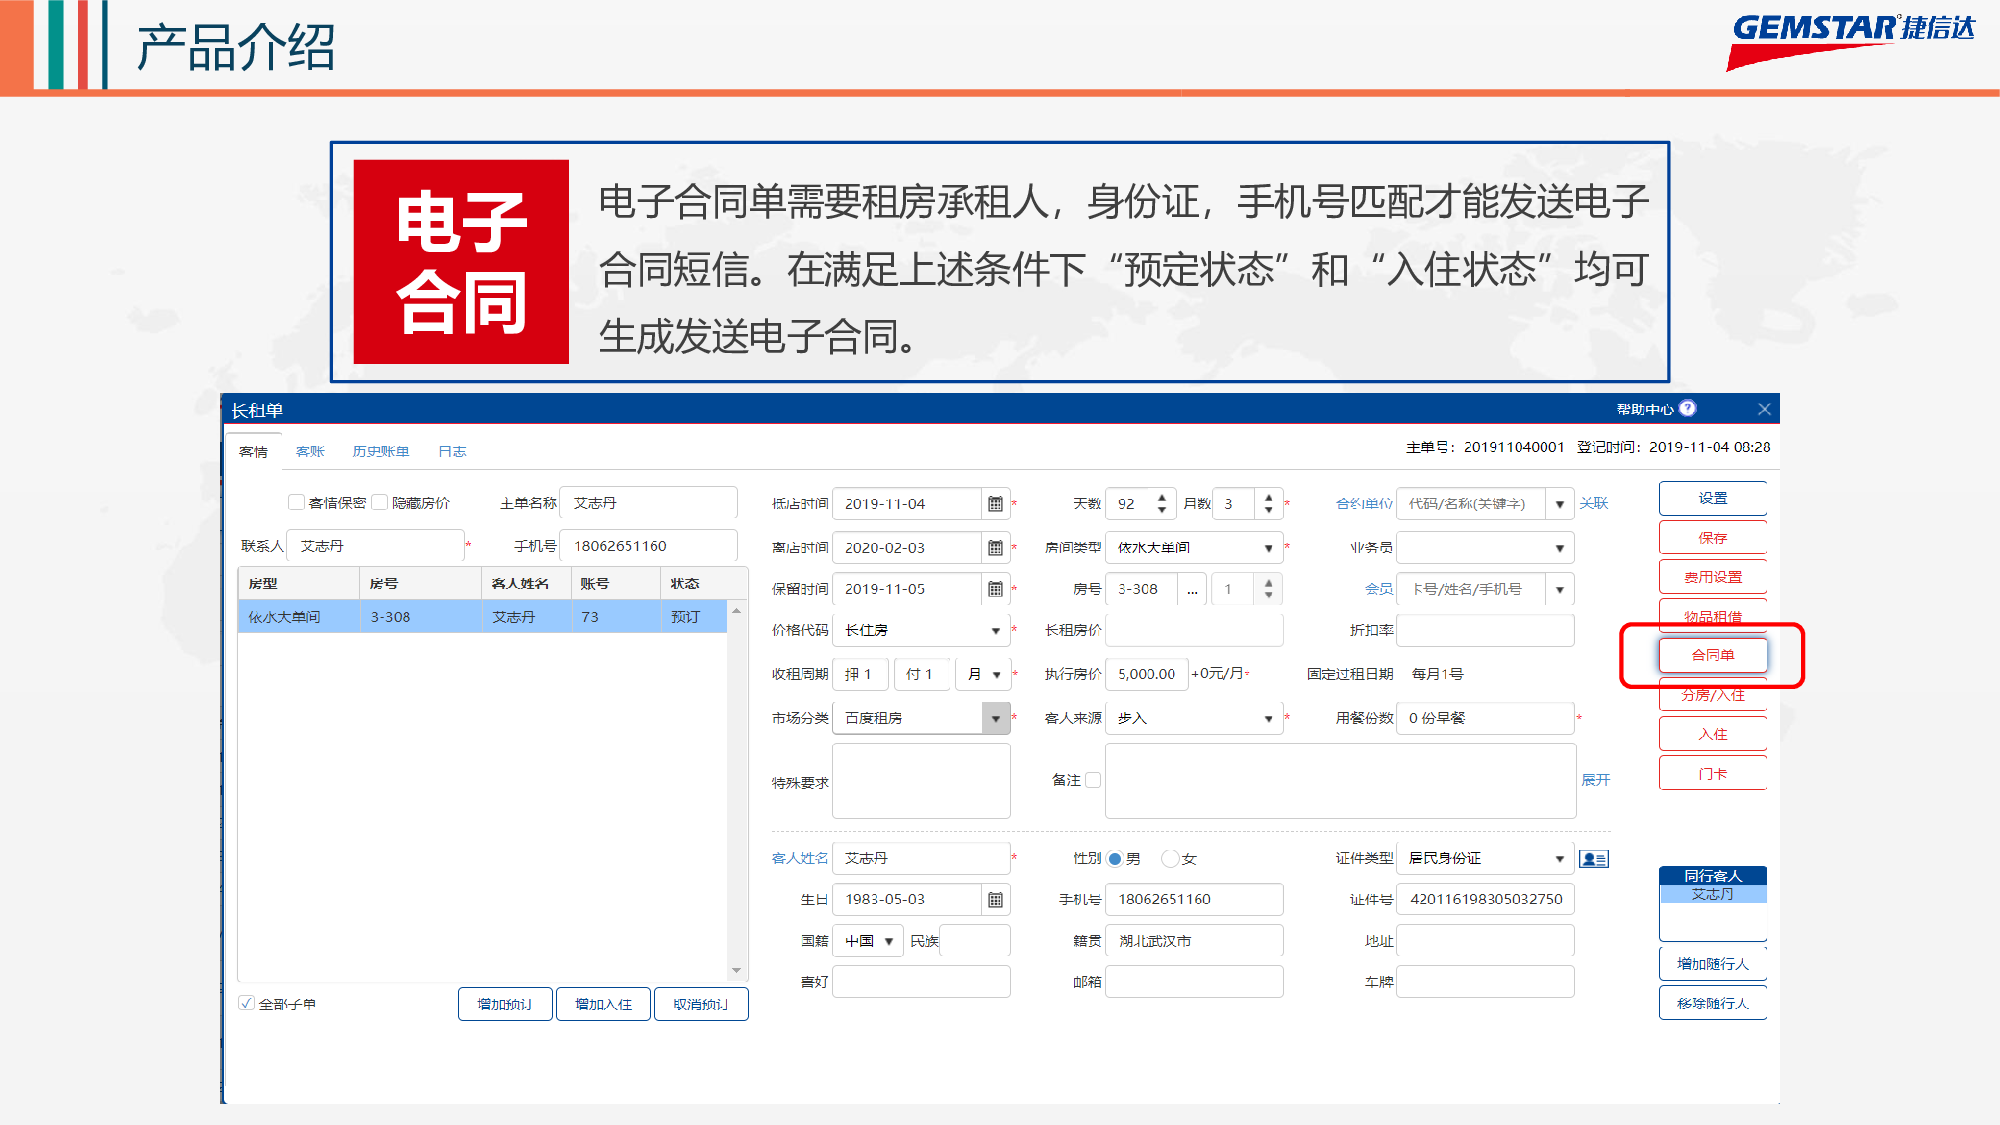Click the room count stepper next to 房号
This screenshot has width=2000, height=1125.
pos(1268,589)
